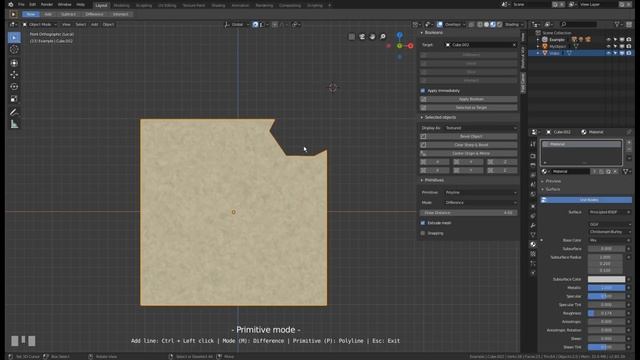This screenshot has width=640, height=360.
Task: Toggle selectable arrow for Example collection
Action: click(x=615, y=40)
